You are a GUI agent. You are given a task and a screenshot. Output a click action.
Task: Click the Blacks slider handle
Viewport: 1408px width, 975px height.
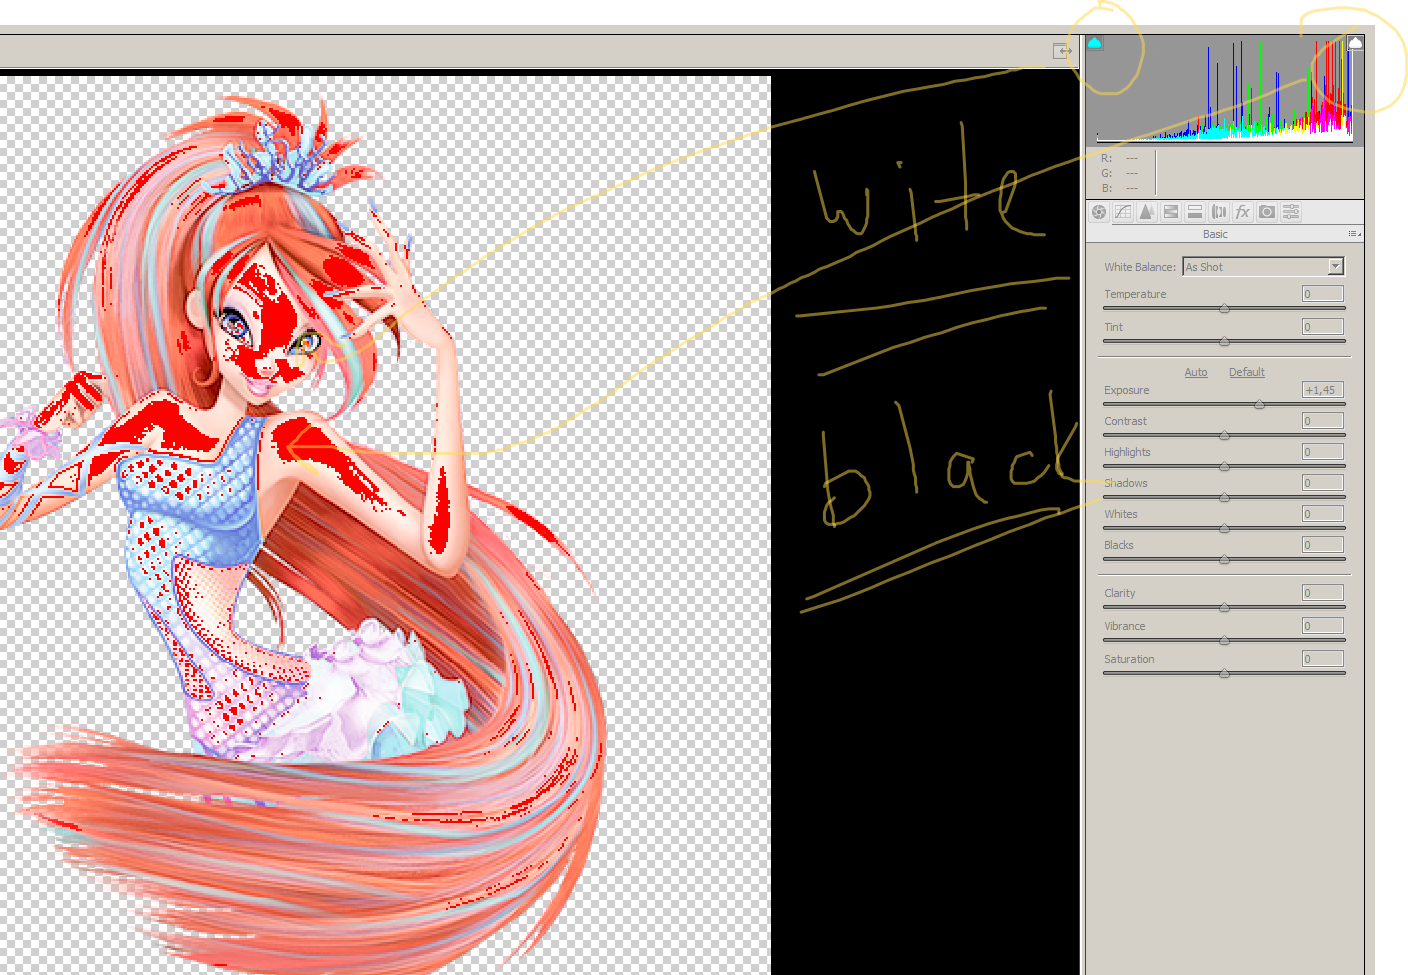point(1224,560)
